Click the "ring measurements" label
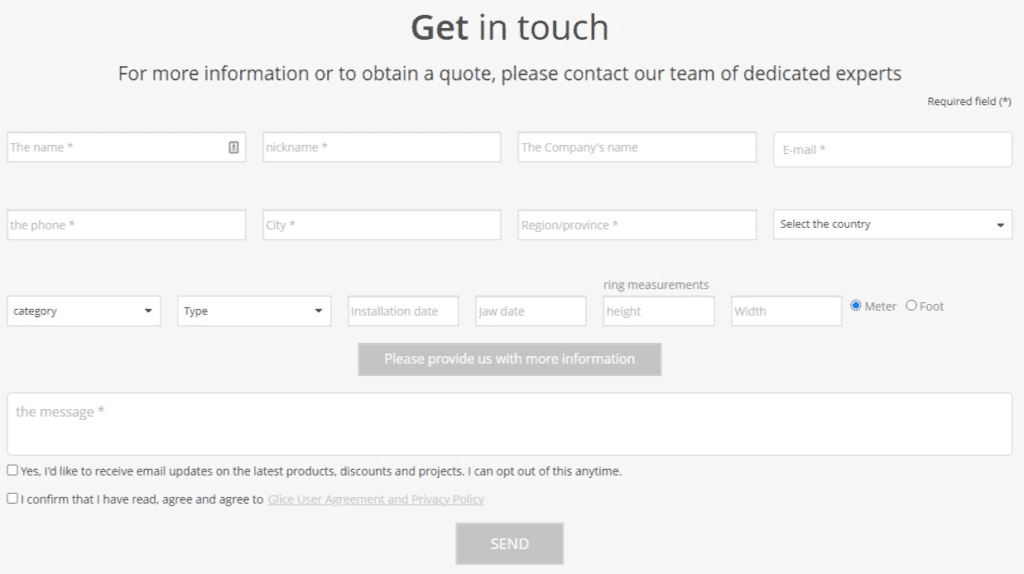The width and height of the screenshot is (1024, 574). pos(656,285)
